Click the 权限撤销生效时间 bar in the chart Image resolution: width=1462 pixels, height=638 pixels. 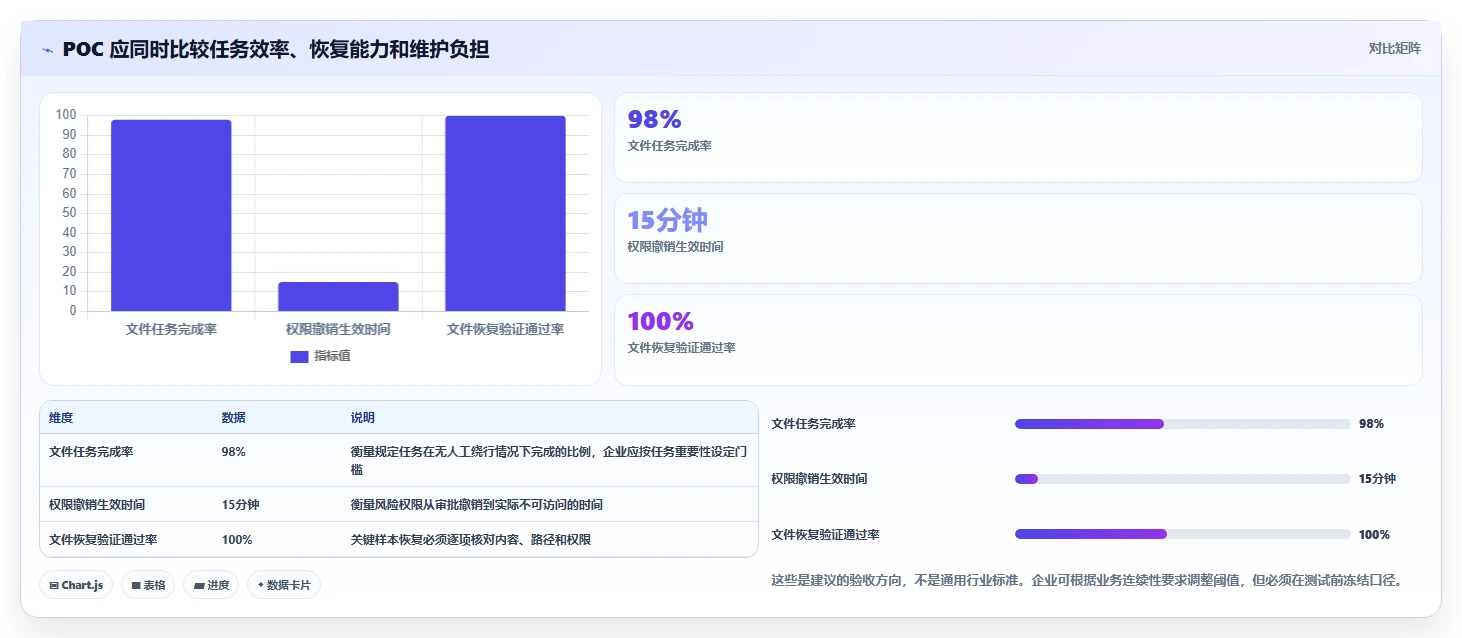(338, 296)
